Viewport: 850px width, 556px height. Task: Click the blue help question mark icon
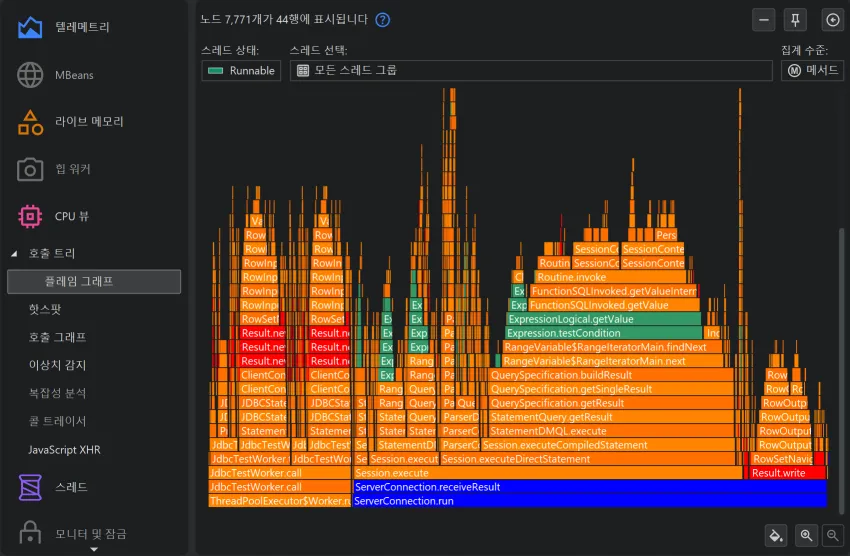pos(383,20)
